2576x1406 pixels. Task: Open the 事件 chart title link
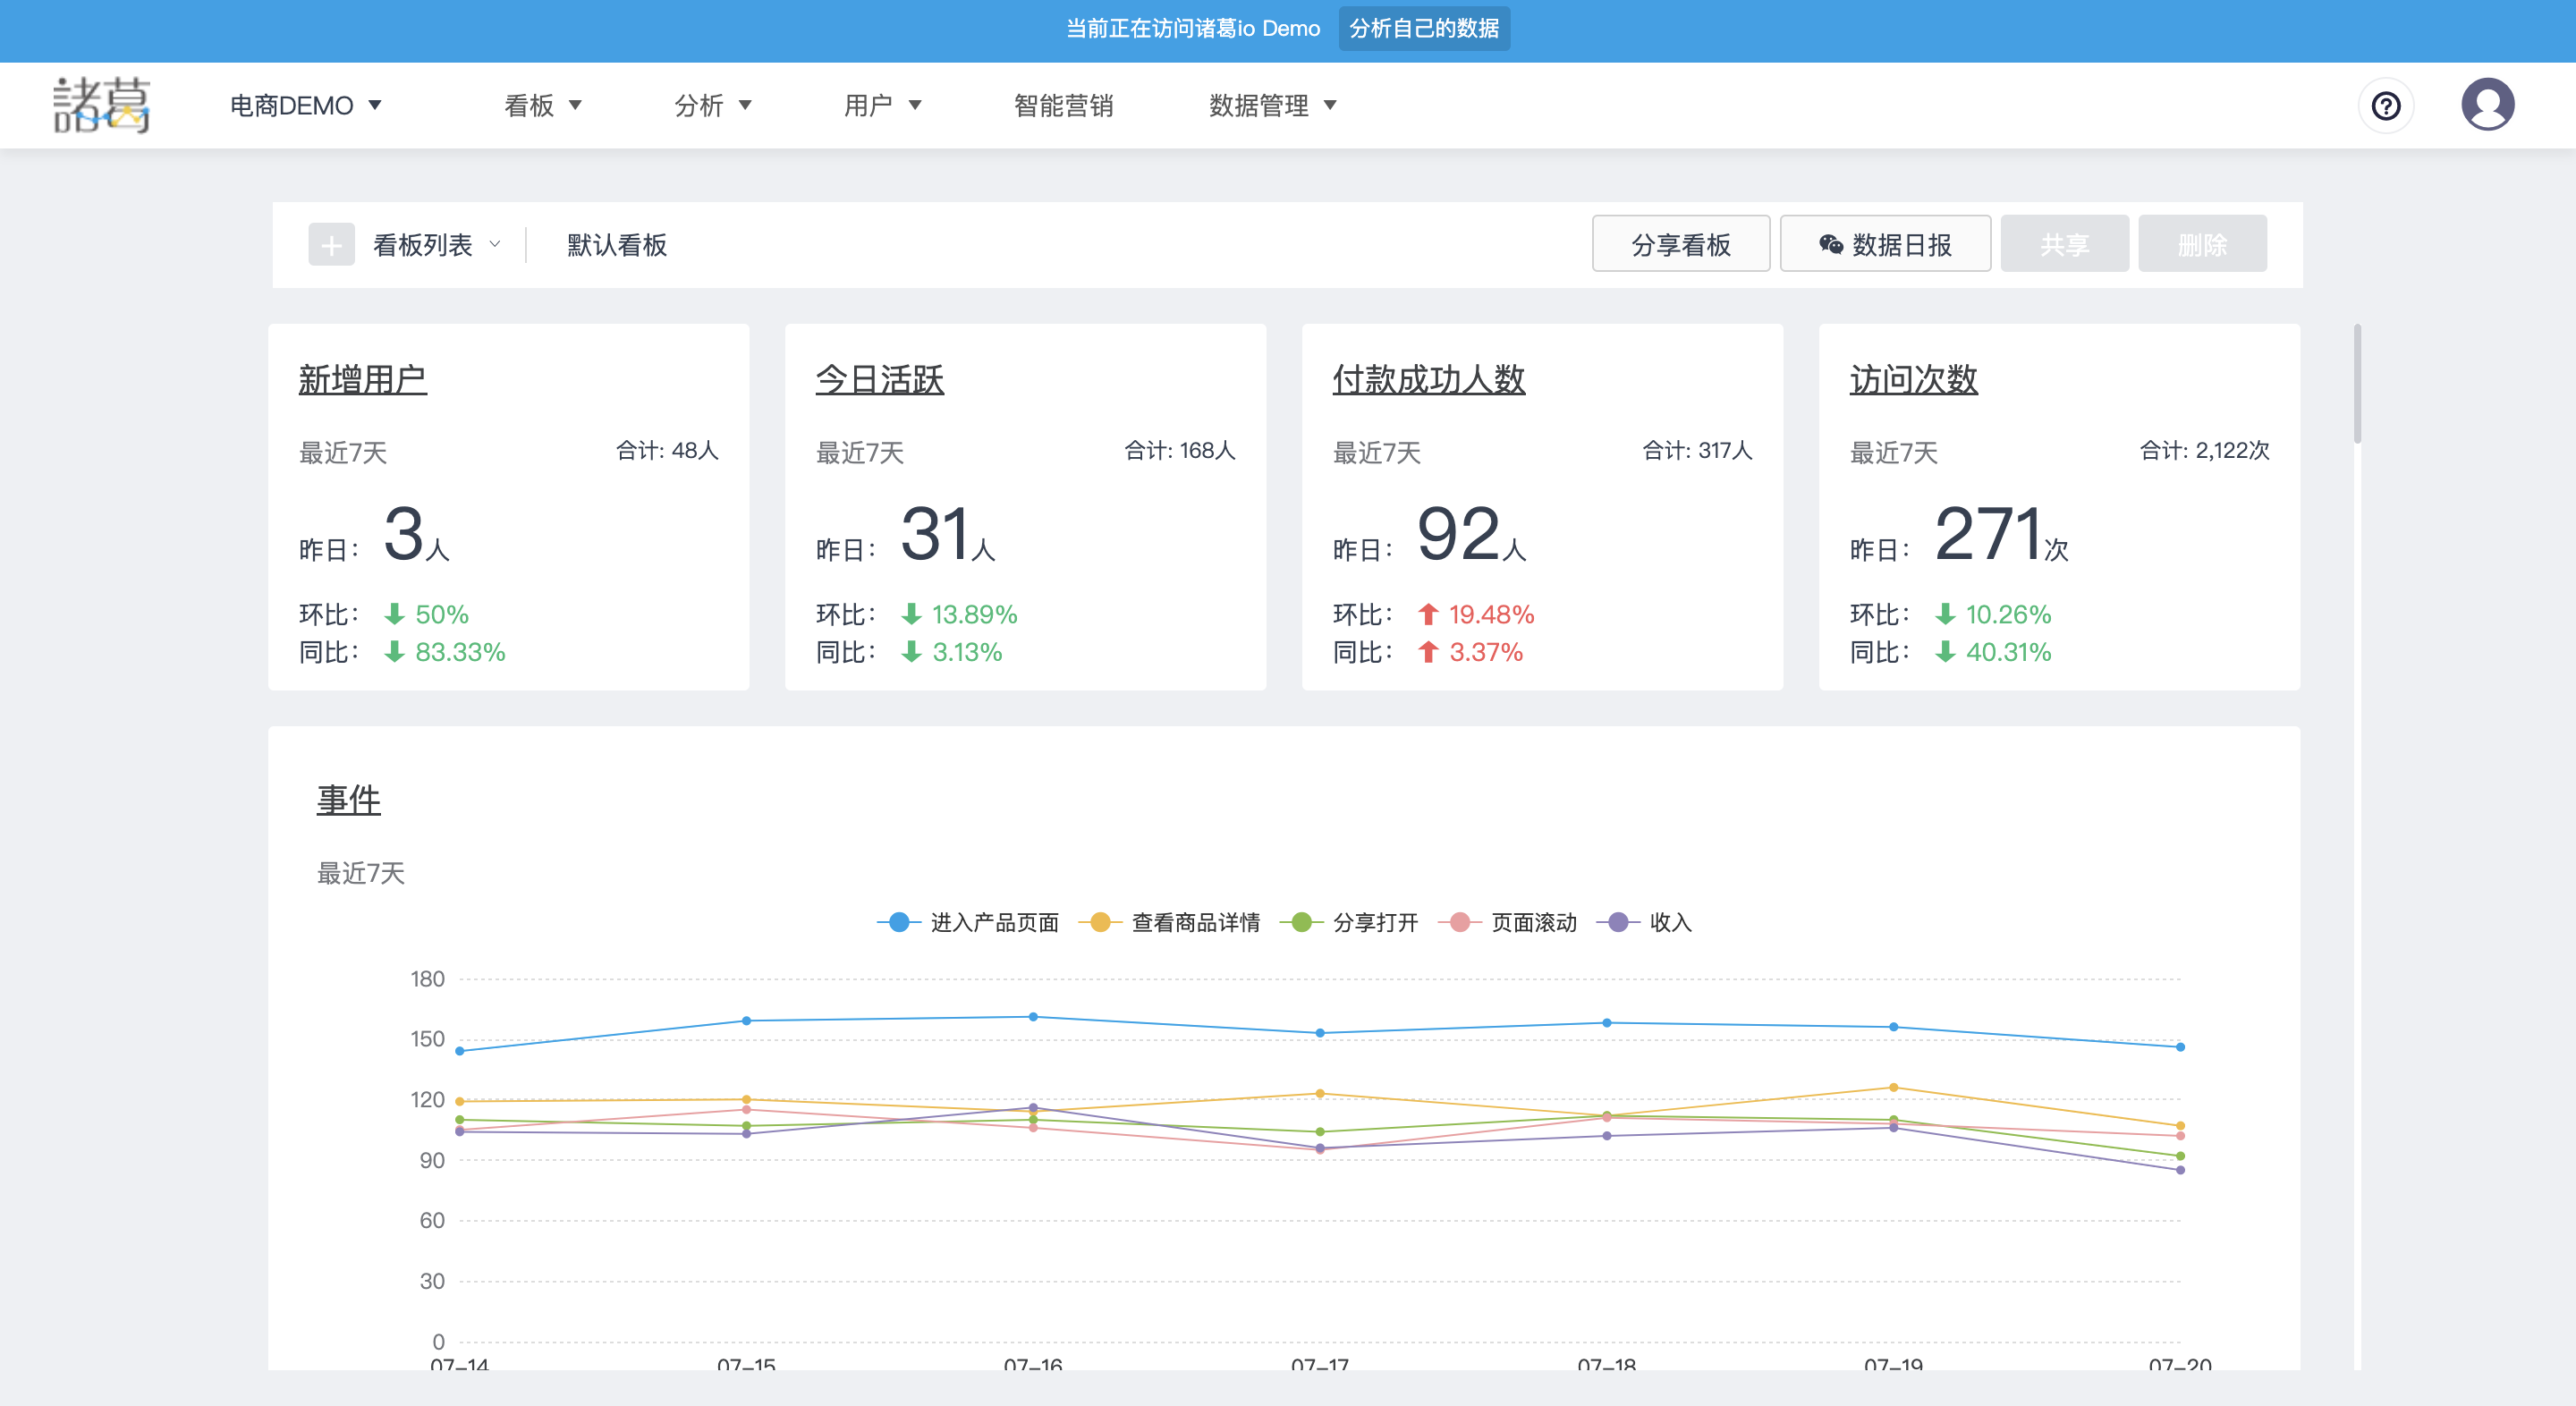pyautogui.click(x=349, y=799)
